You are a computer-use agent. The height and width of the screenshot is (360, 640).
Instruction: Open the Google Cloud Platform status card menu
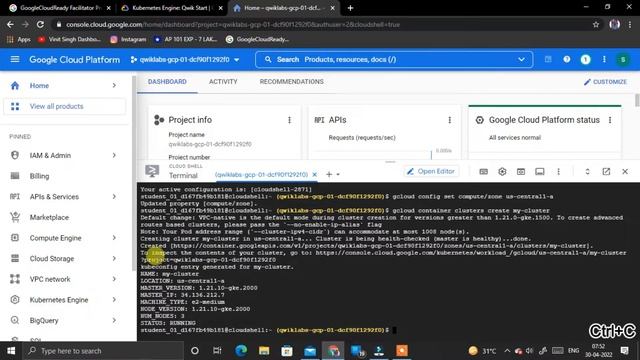tap(610, 120)
